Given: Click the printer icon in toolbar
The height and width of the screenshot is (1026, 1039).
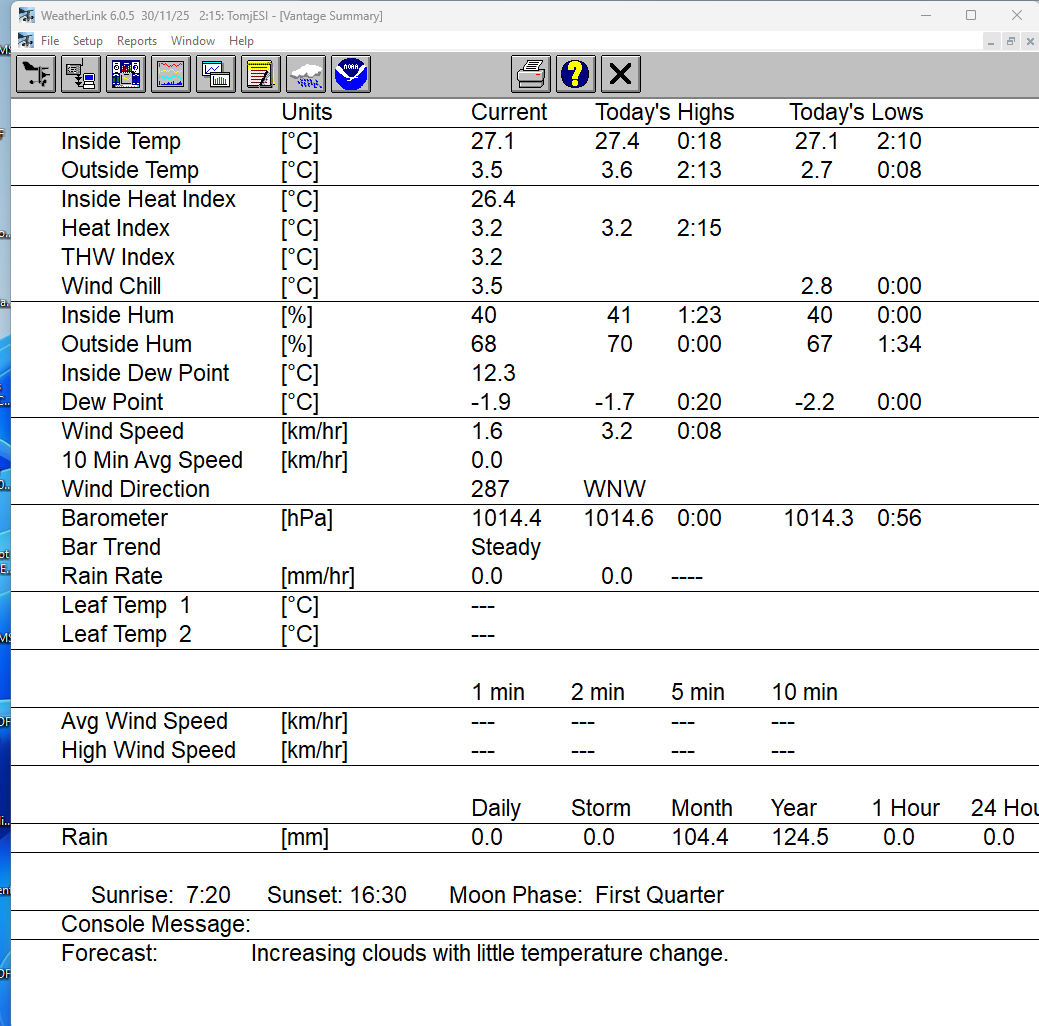Looking at the screenshot, I should (531, 74).
